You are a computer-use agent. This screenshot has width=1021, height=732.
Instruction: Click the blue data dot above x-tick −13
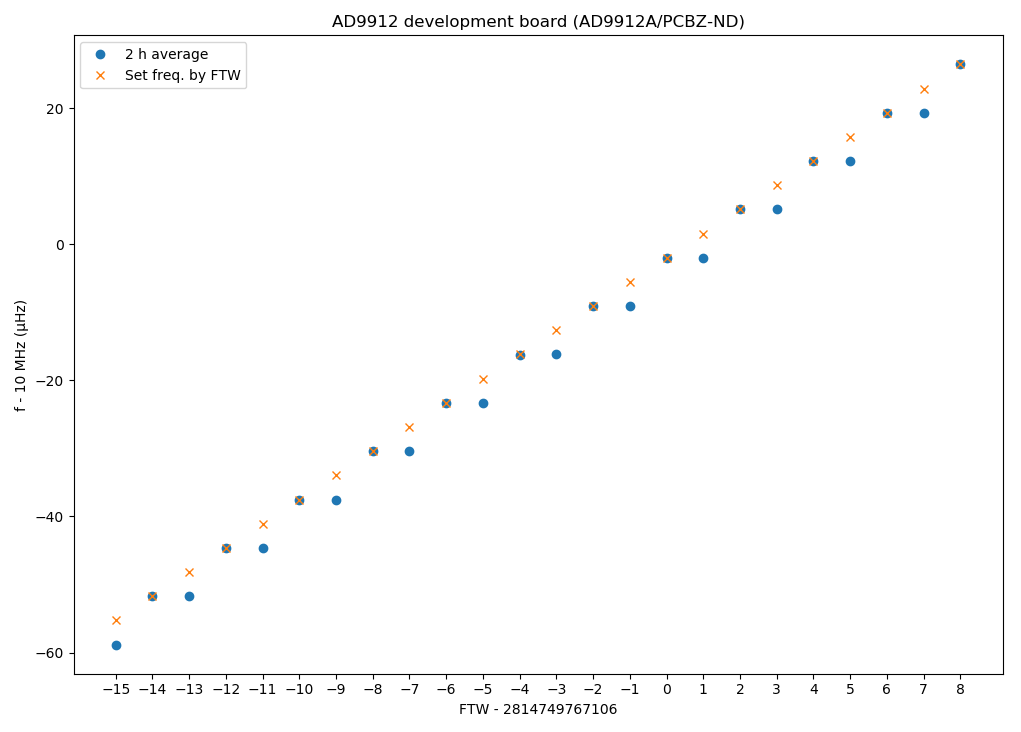tap(189, 597)
